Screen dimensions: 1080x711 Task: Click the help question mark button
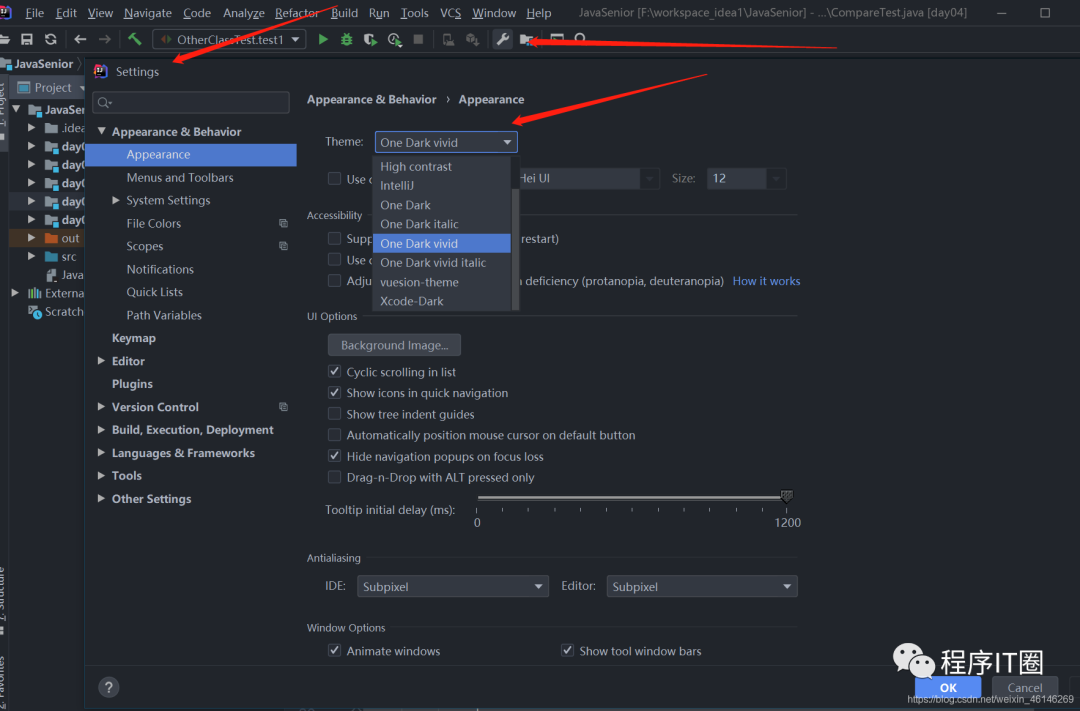tap(109, 687)
